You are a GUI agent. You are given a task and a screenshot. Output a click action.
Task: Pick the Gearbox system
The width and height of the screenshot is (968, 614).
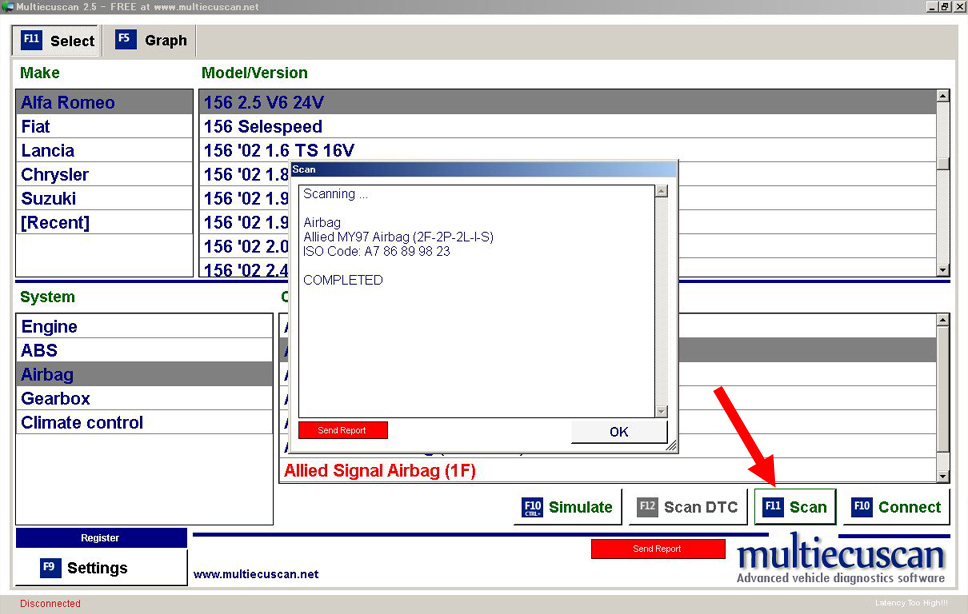click(144, 399)
